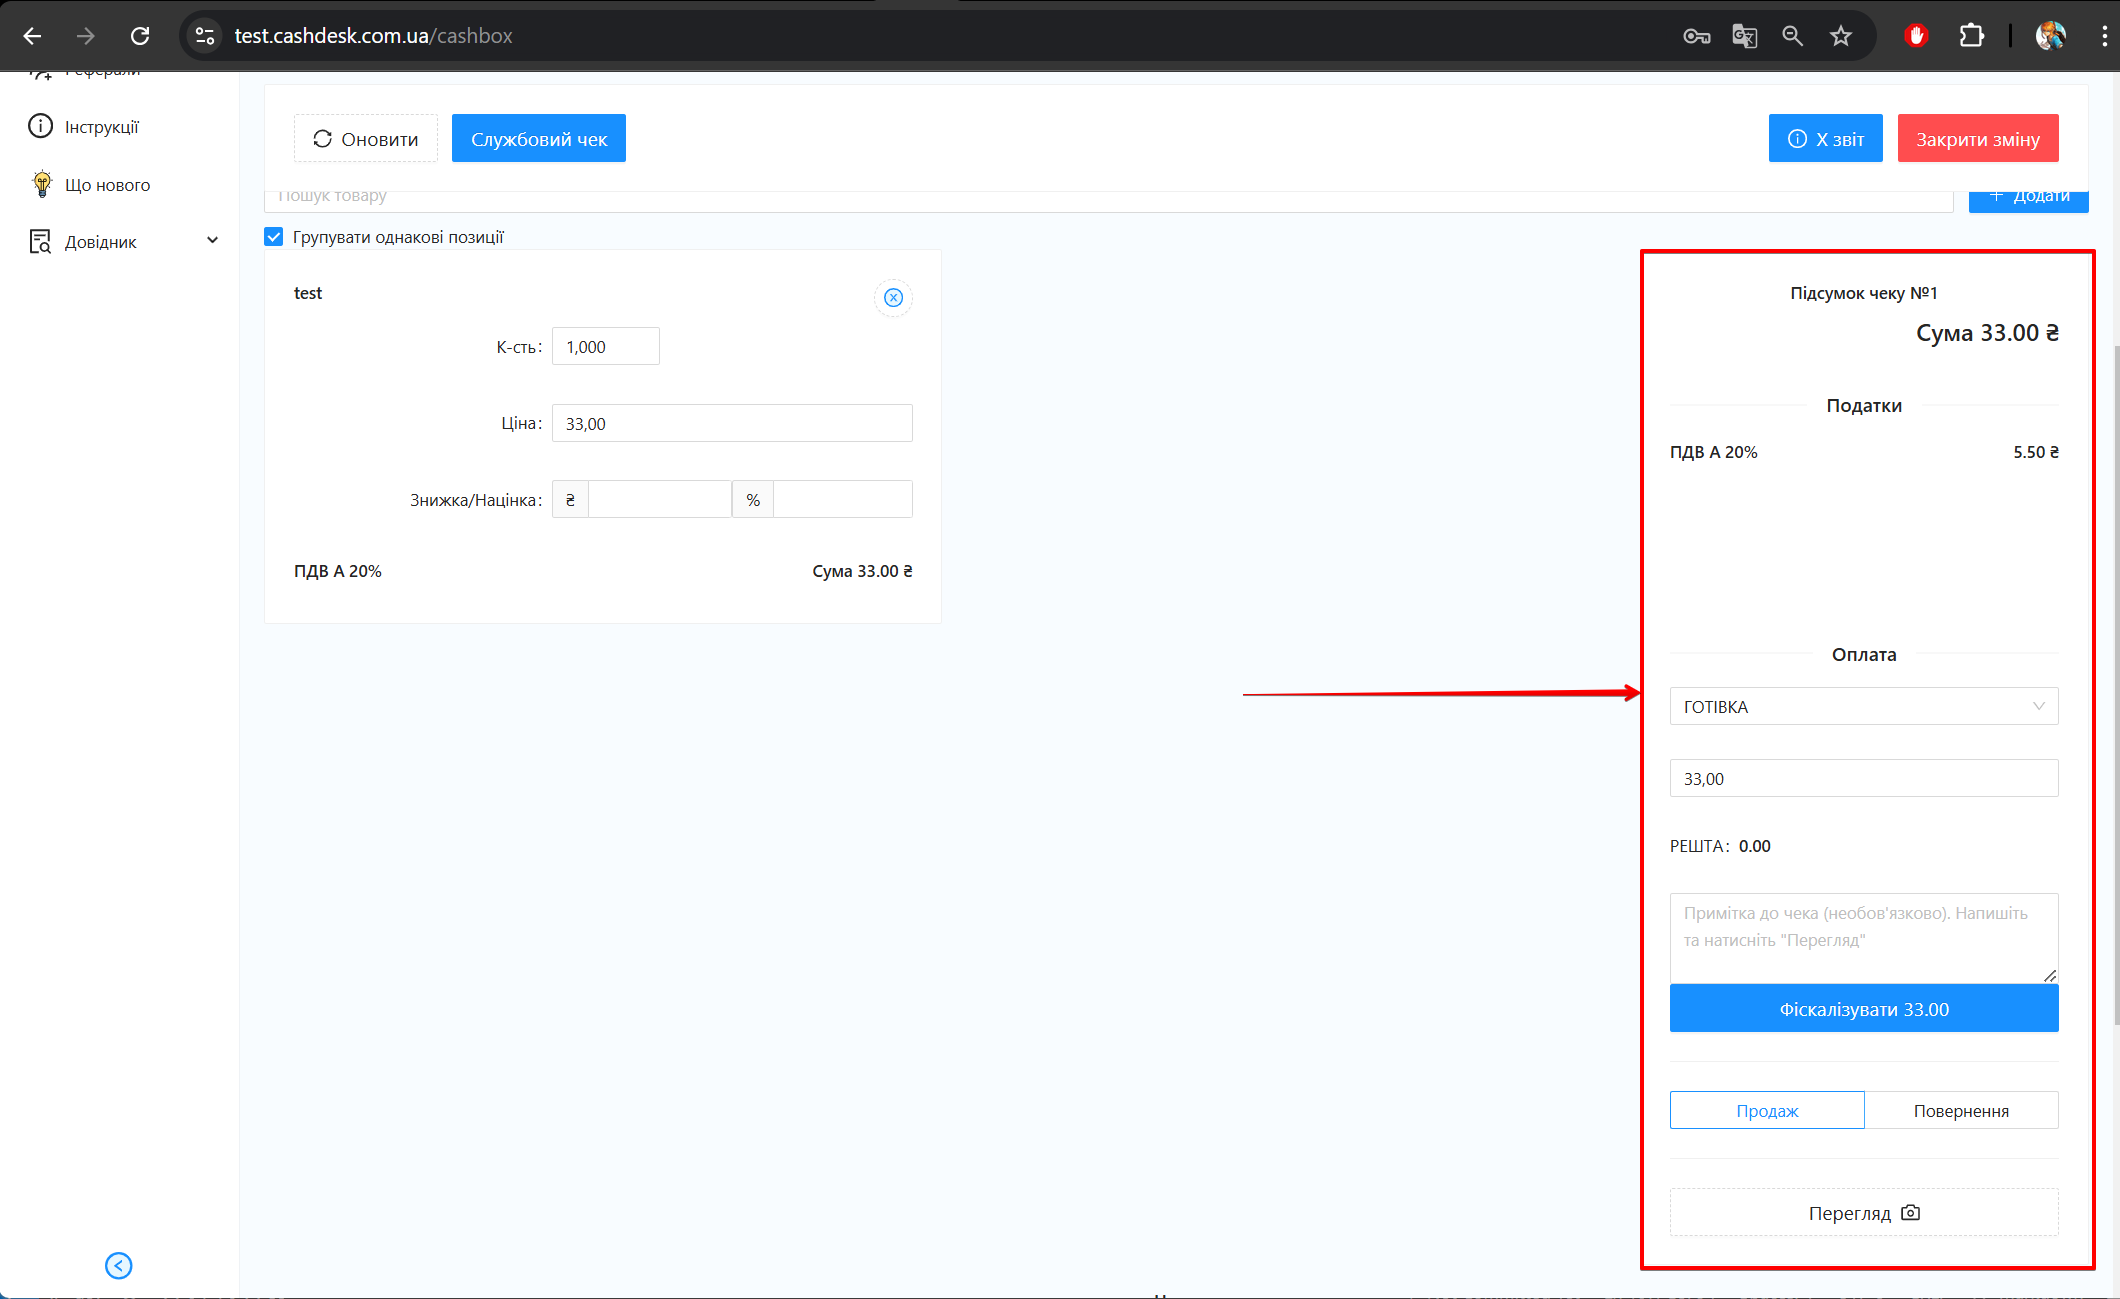Focus the Ціна price input field
Viewport: 2120px width, 1299px height.
(731, 424)
